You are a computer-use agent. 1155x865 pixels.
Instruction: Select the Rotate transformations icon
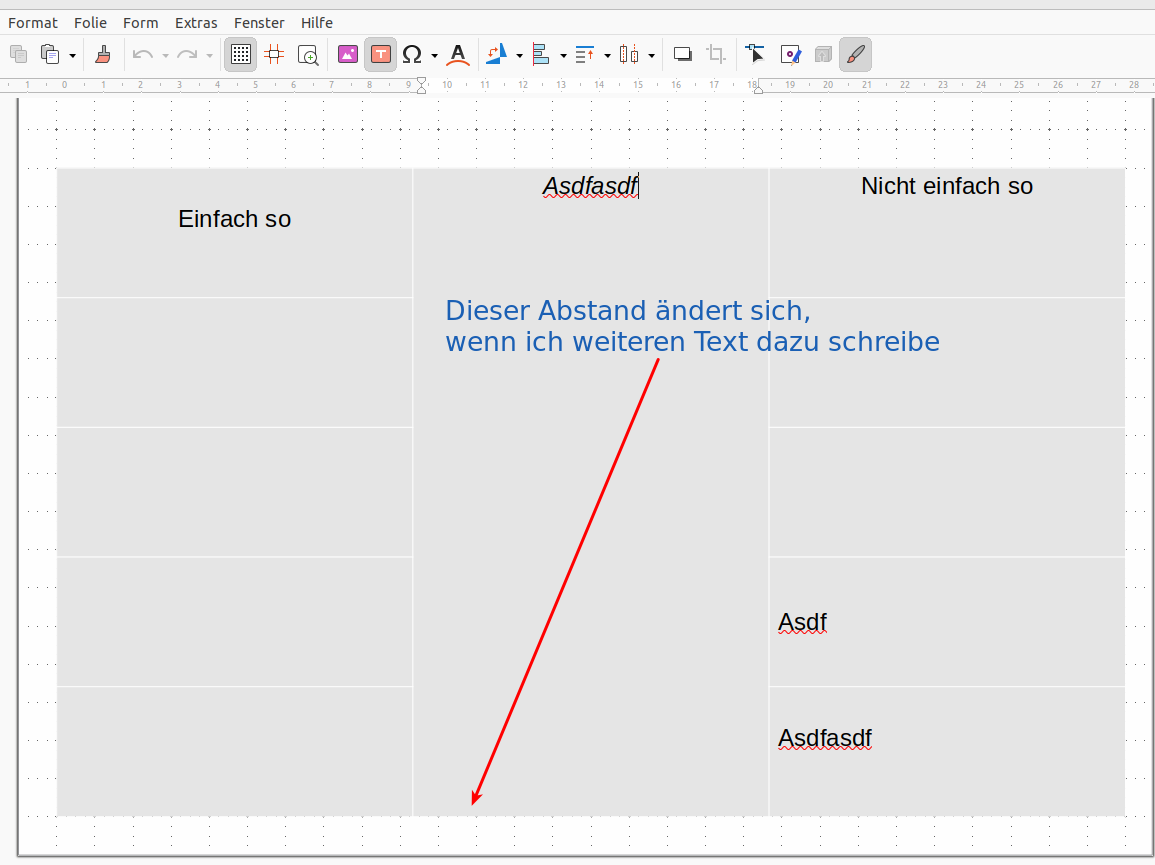[x=497, y=54]
